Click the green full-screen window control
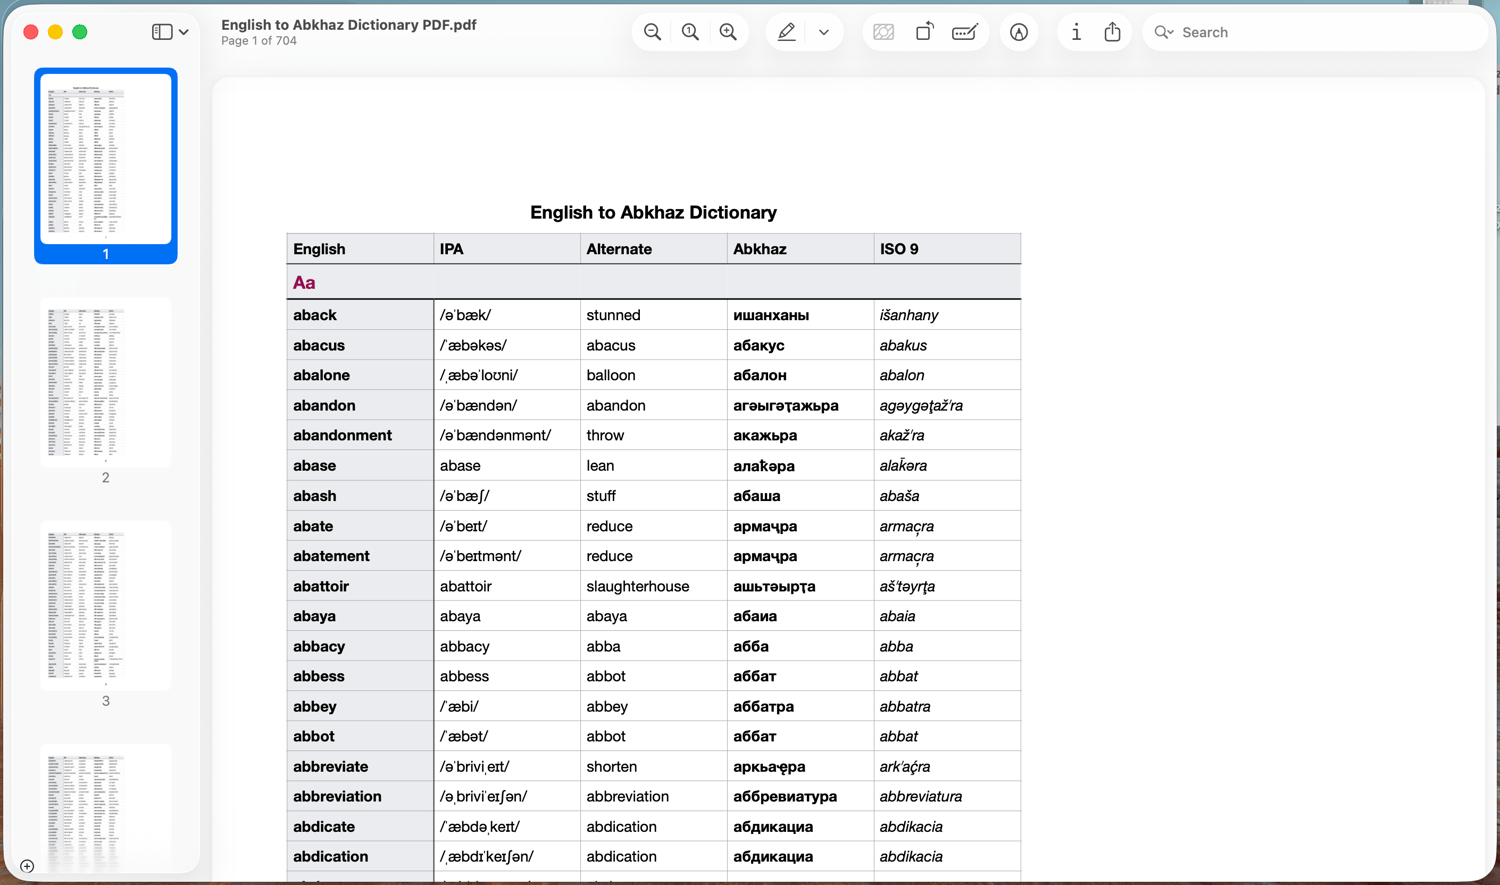 [79, 31]
